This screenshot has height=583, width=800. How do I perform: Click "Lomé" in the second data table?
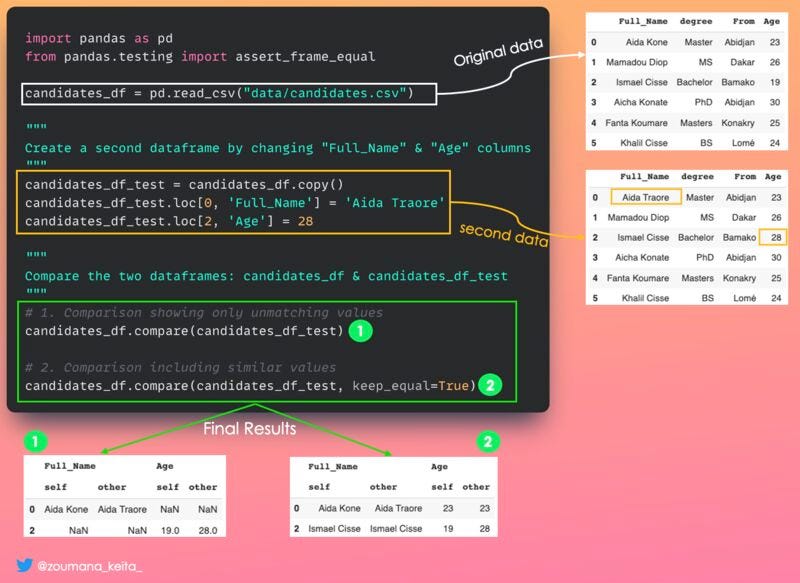[x=744, y=298]
